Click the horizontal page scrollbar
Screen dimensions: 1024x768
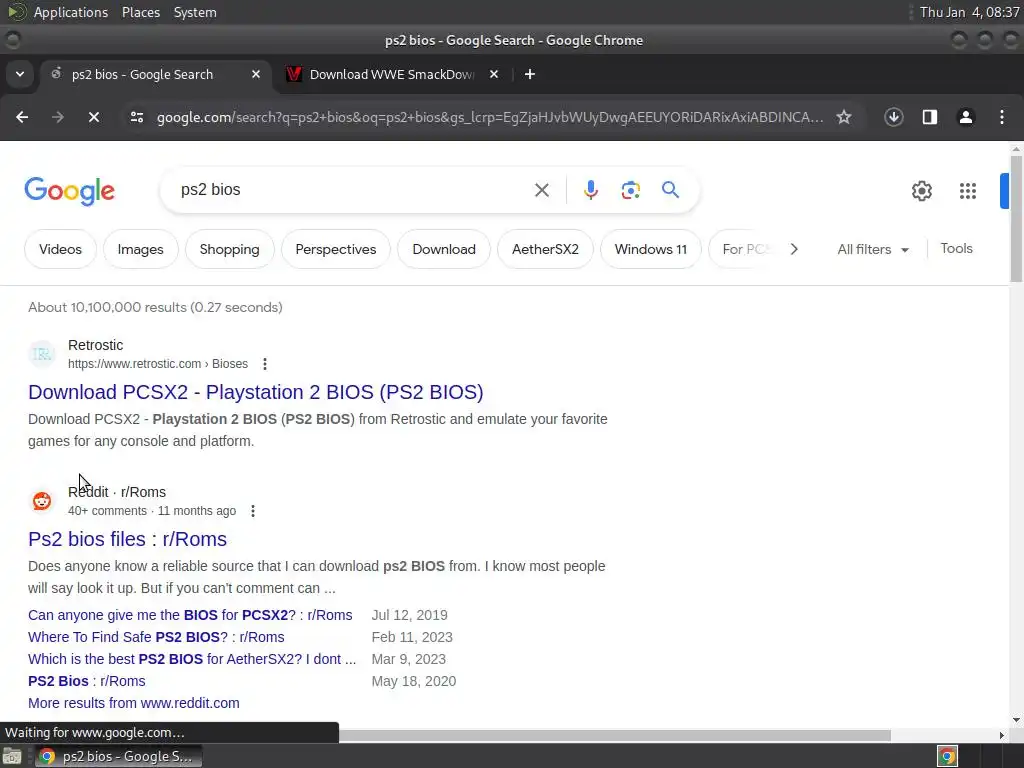tap(614, 735)
